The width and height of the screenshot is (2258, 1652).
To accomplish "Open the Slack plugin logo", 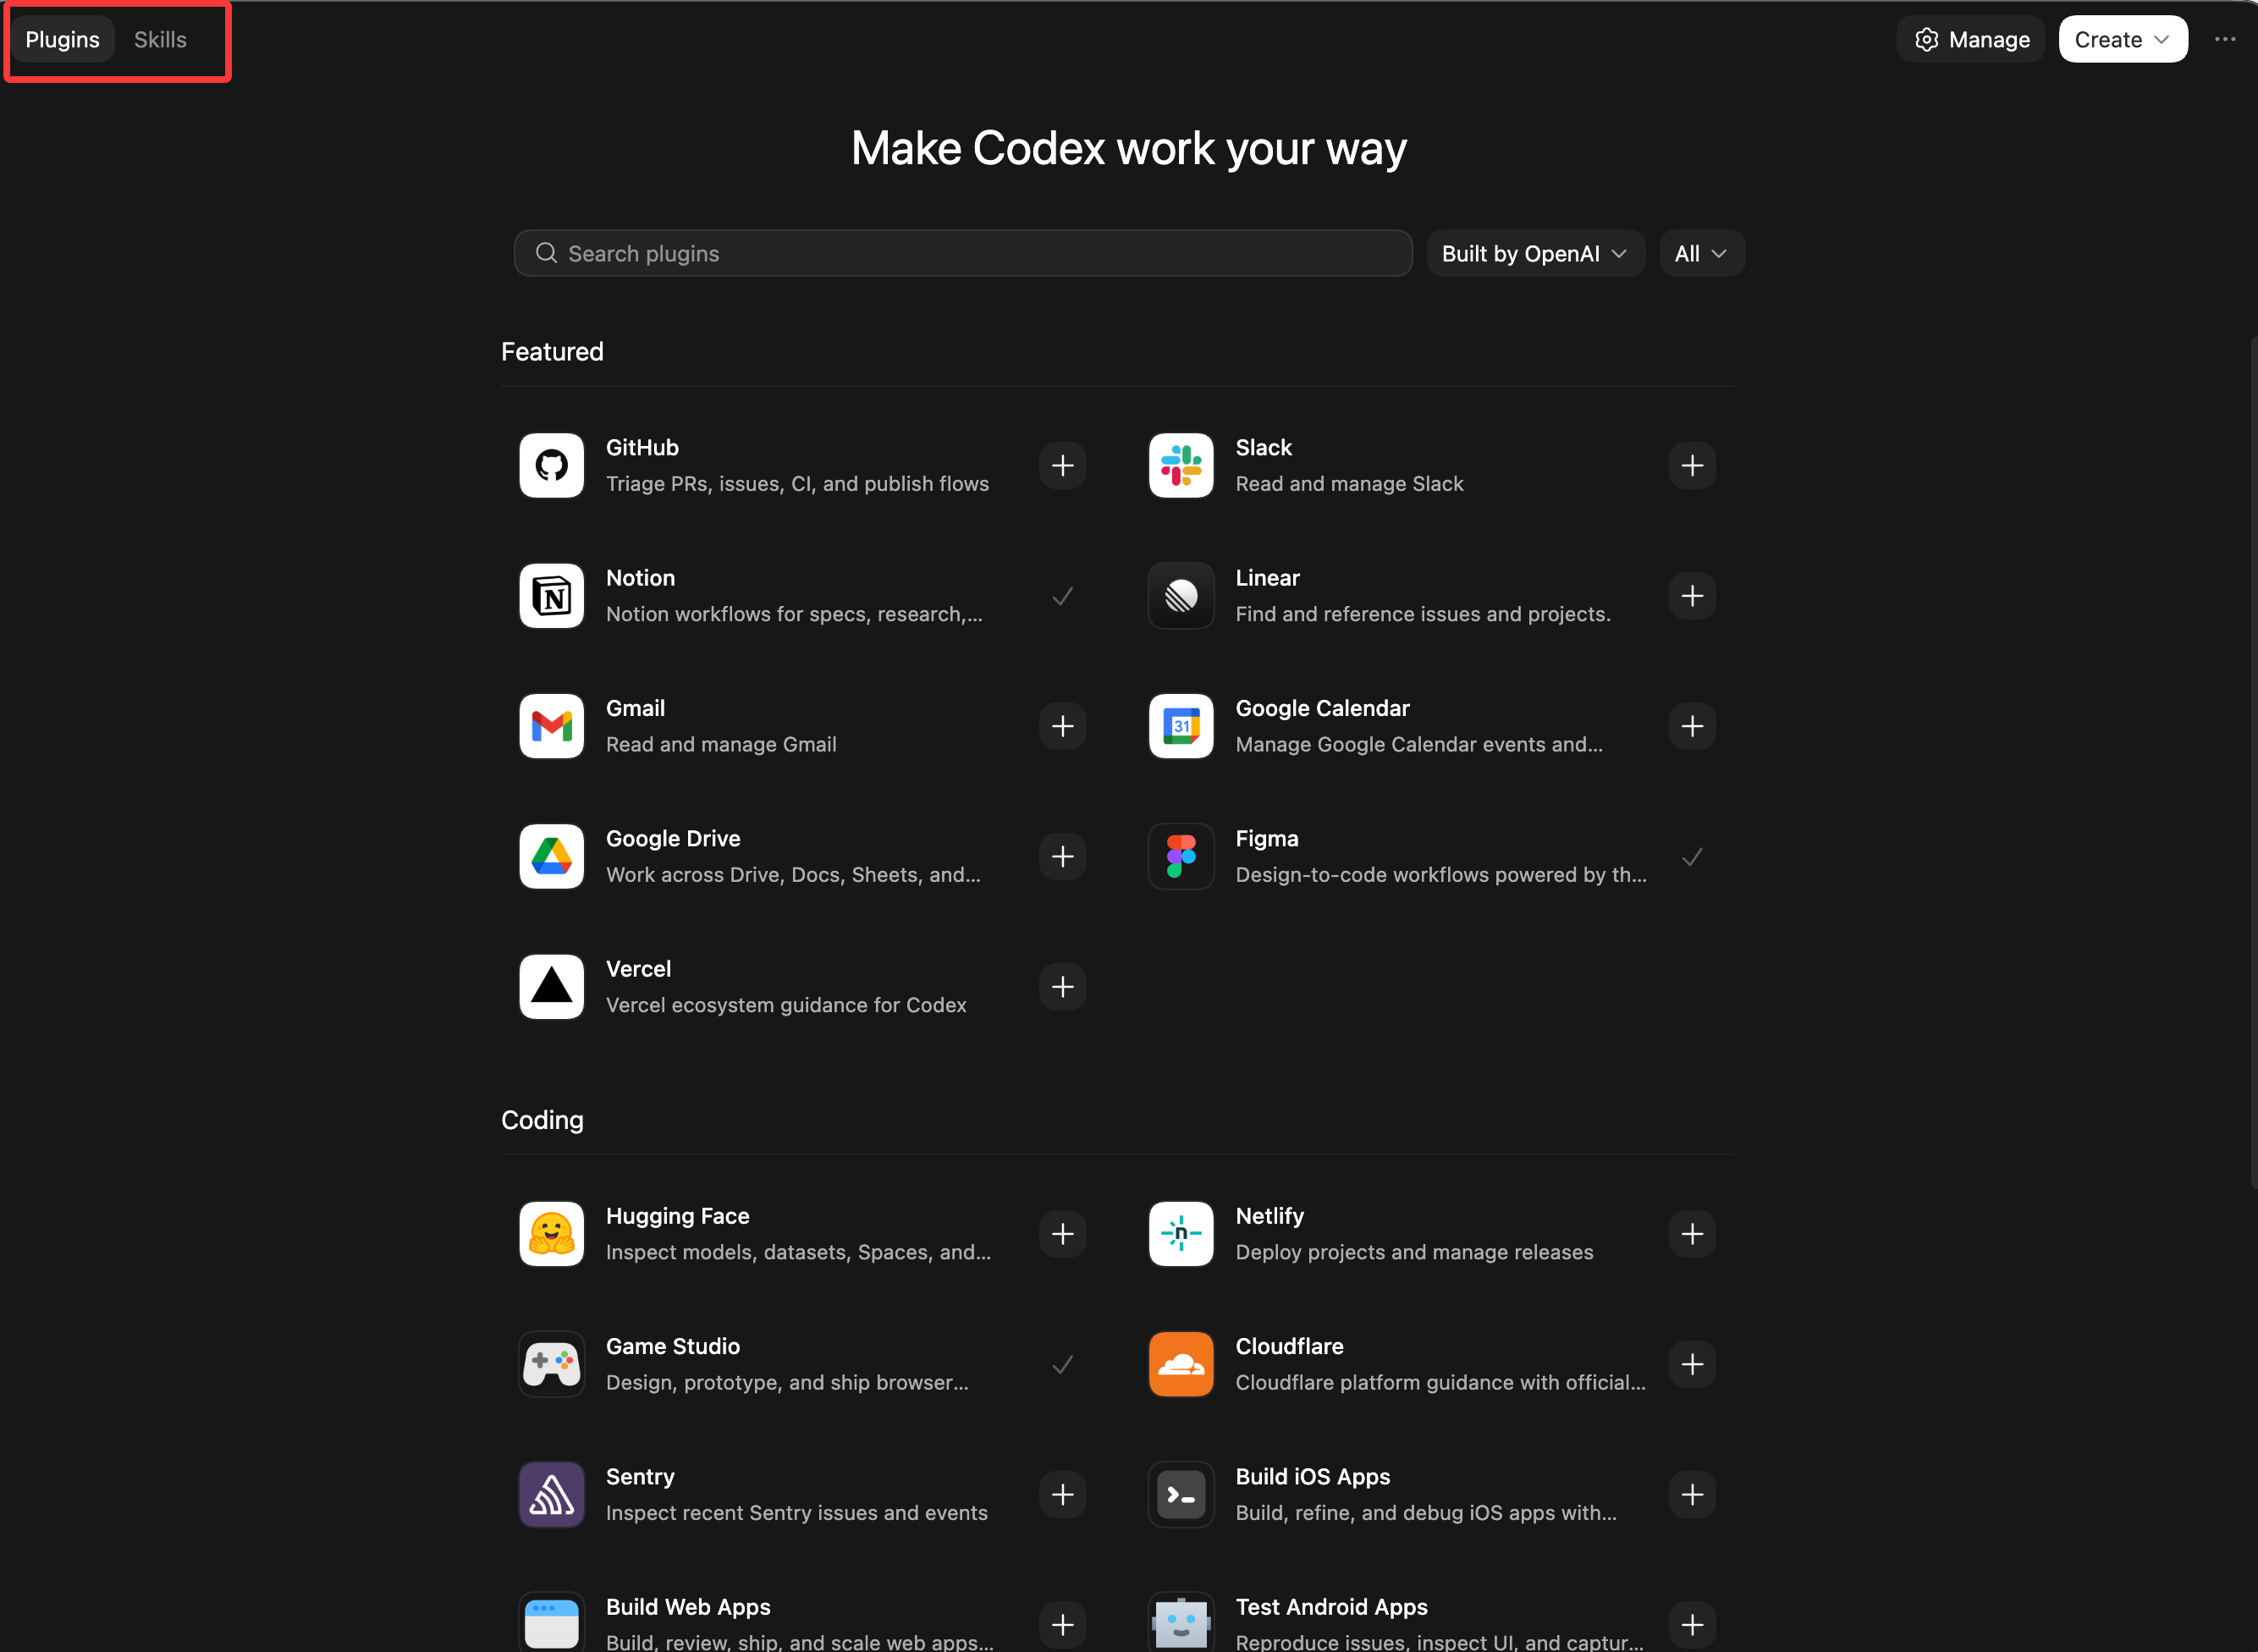I will pos(1180,465).
